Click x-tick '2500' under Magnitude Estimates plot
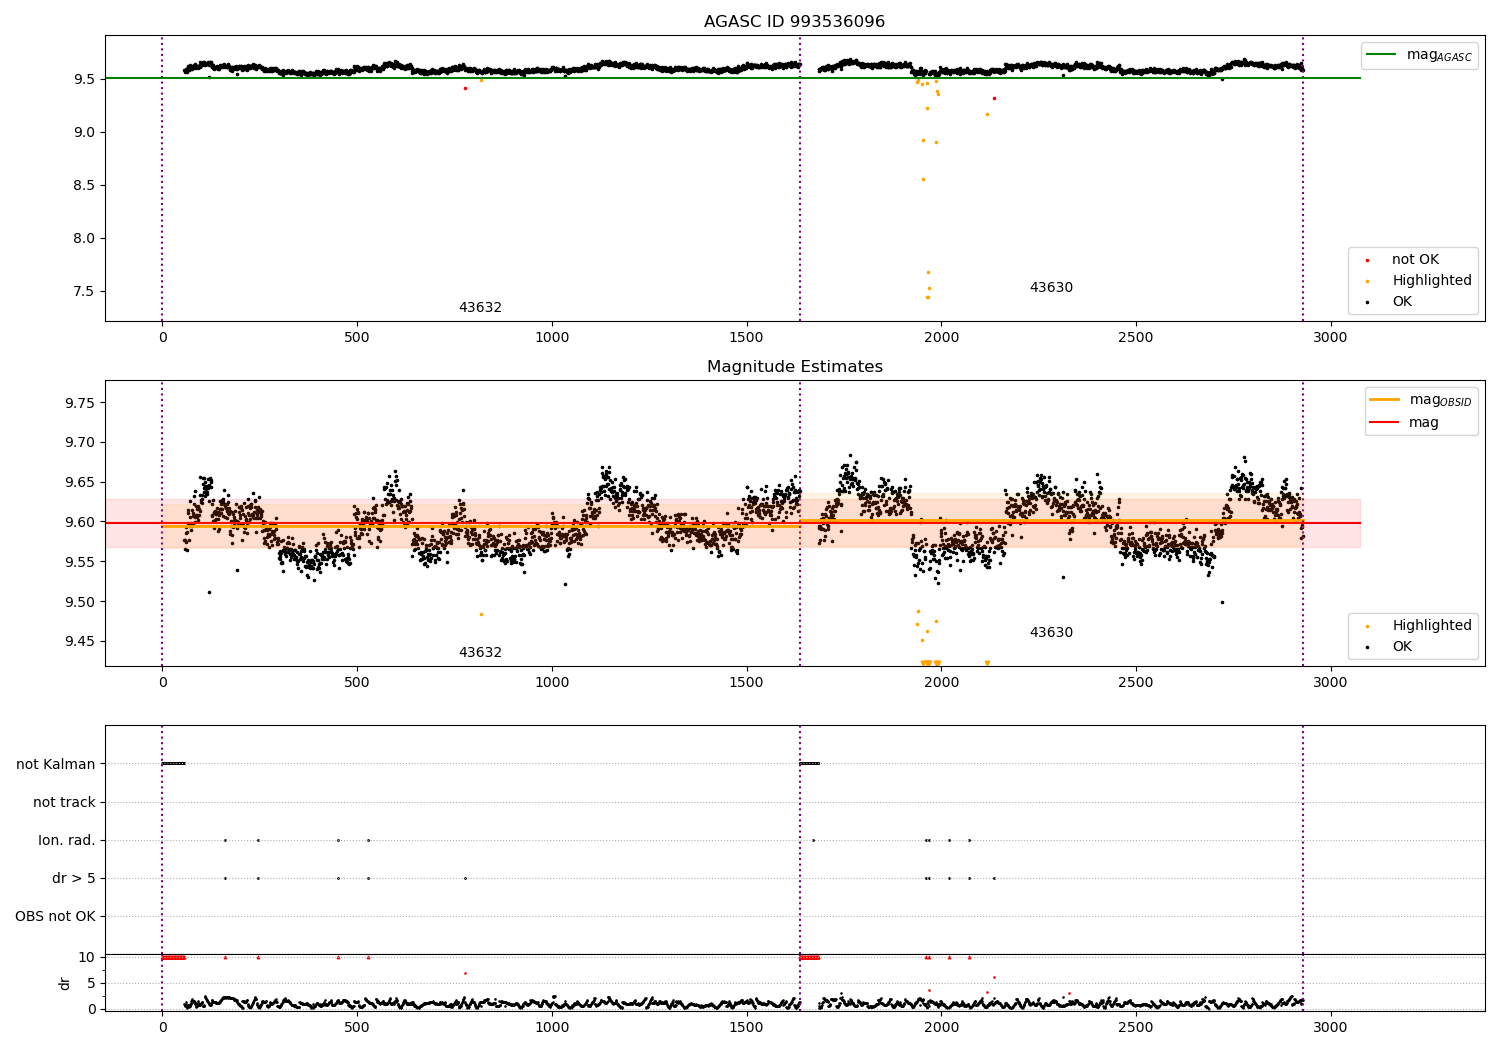This screenshot has height=1050, width=1500. 1136,683
